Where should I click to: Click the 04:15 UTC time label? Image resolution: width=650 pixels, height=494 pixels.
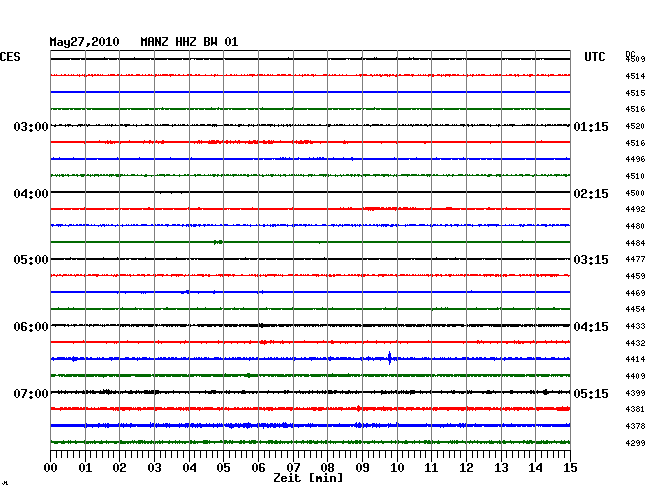591,327
